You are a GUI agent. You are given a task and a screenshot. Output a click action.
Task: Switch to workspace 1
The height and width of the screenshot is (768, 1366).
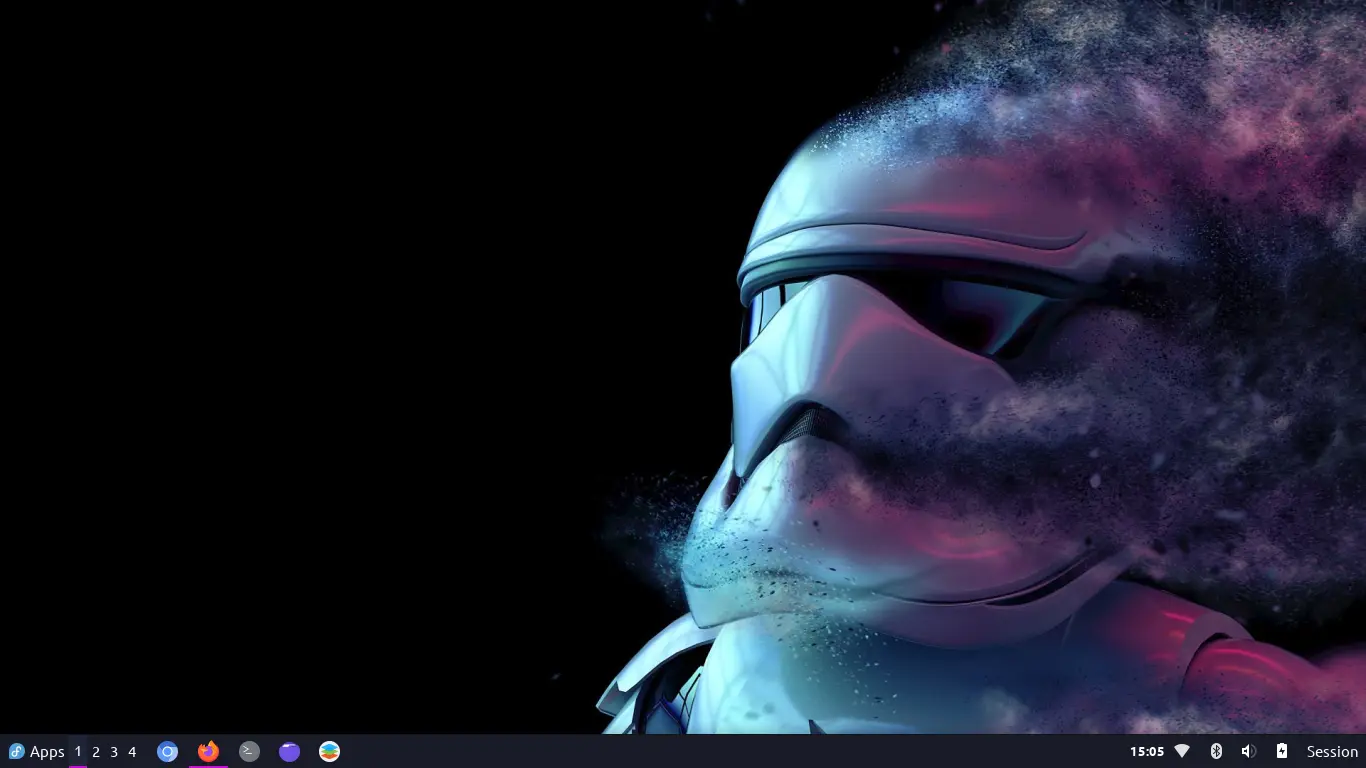click(x=78, y=751)
